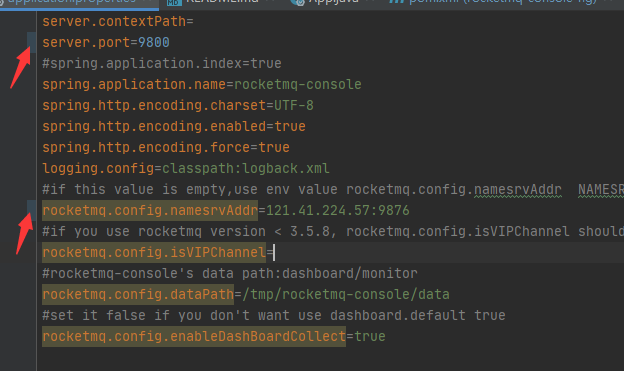
Task: Click the server.port property key
Action: pos(86,43)
